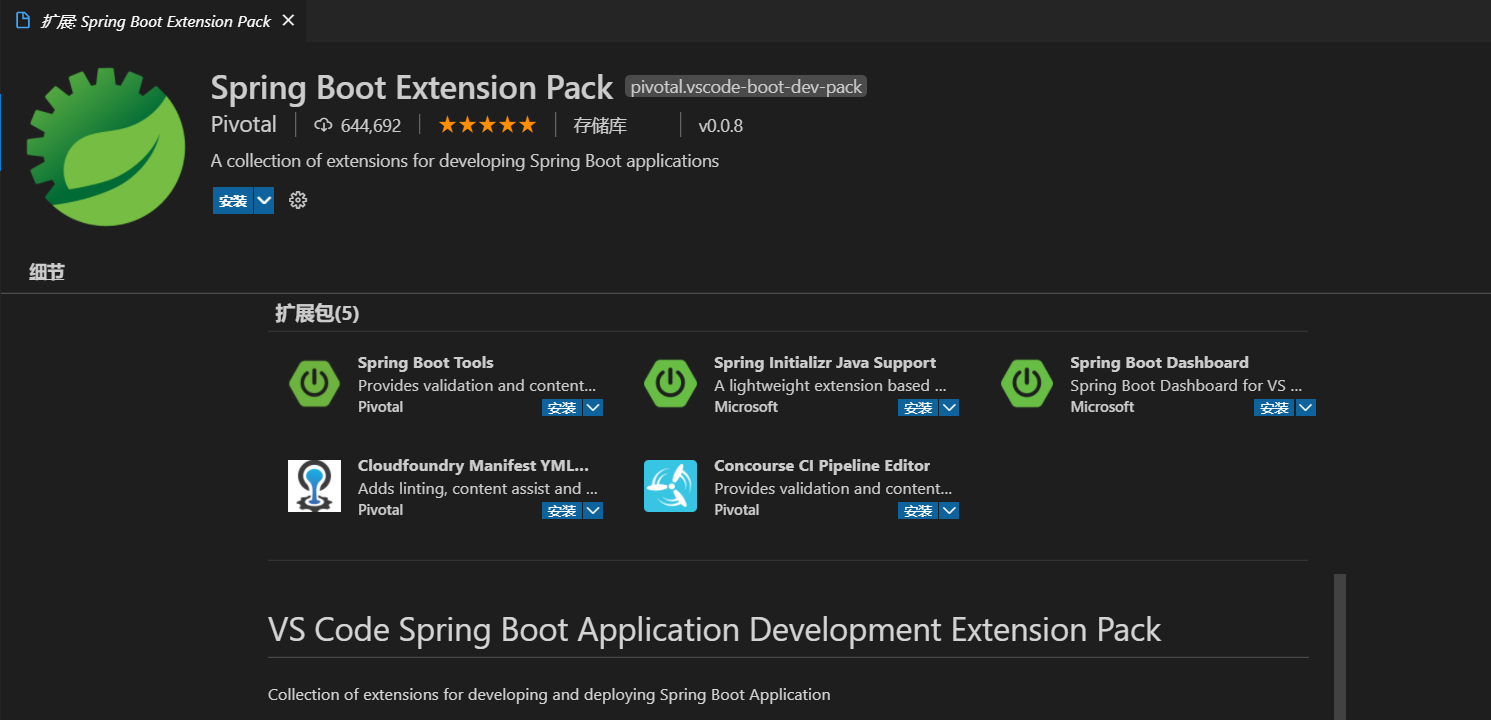Screen dimensions: 1491x720
Task: Click the Pivotal publisher under Concourse CI
Action: coord(737,510)
